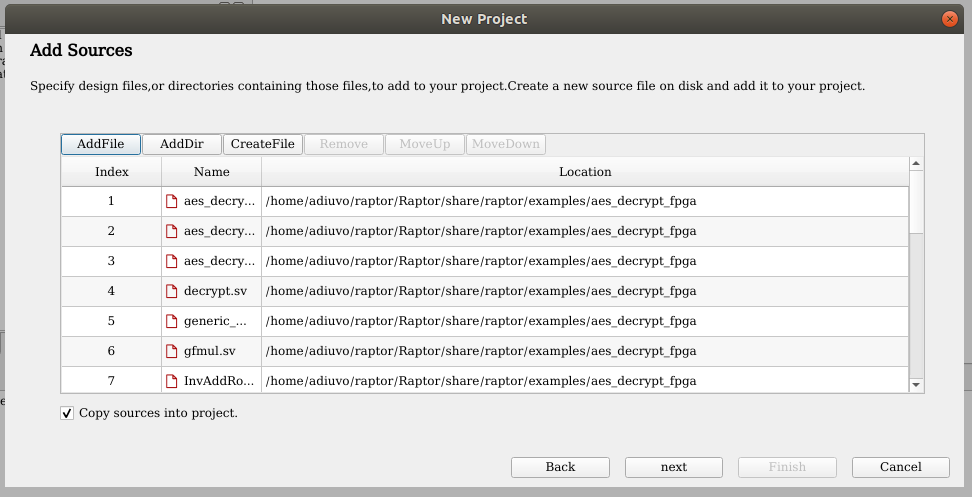972x497 pixels.
Task: Click the location path in row 1
Action: click(481, 201)
